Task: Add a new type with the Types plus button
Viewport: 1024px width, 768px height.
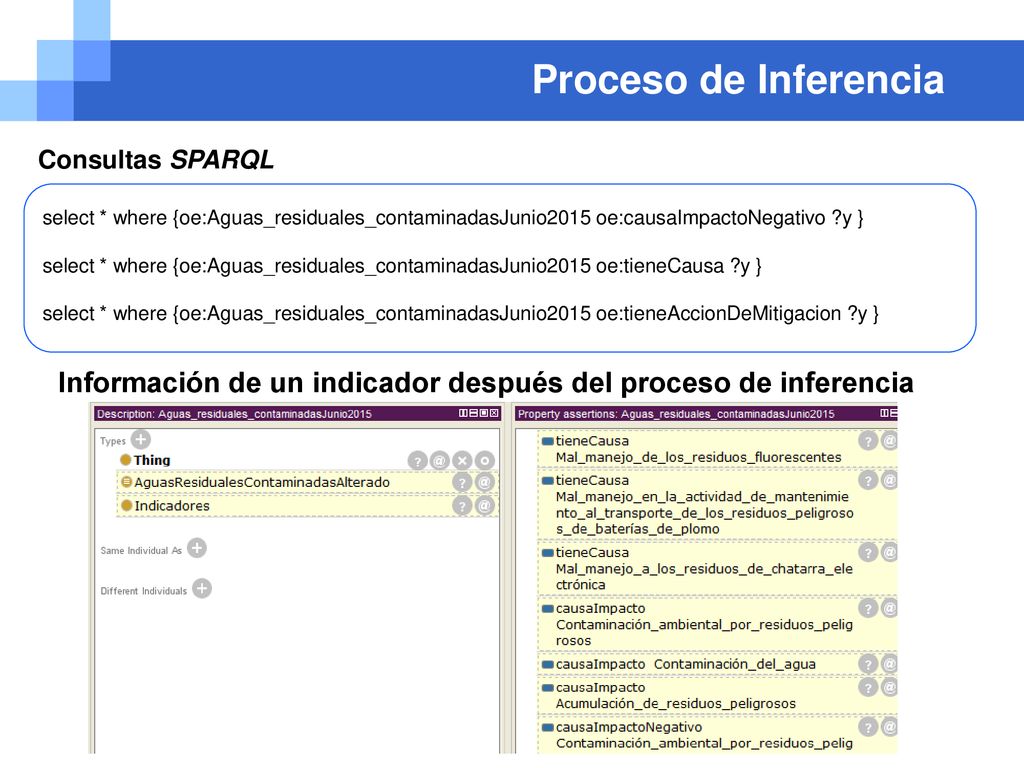Action: 140,440
